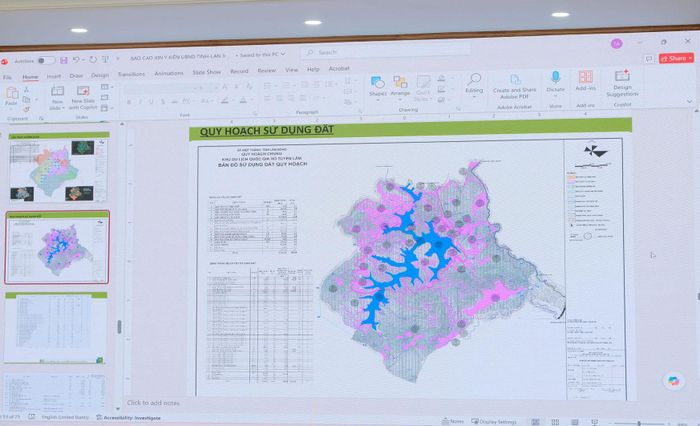Click the New Slide icon

tap(57, 91)
